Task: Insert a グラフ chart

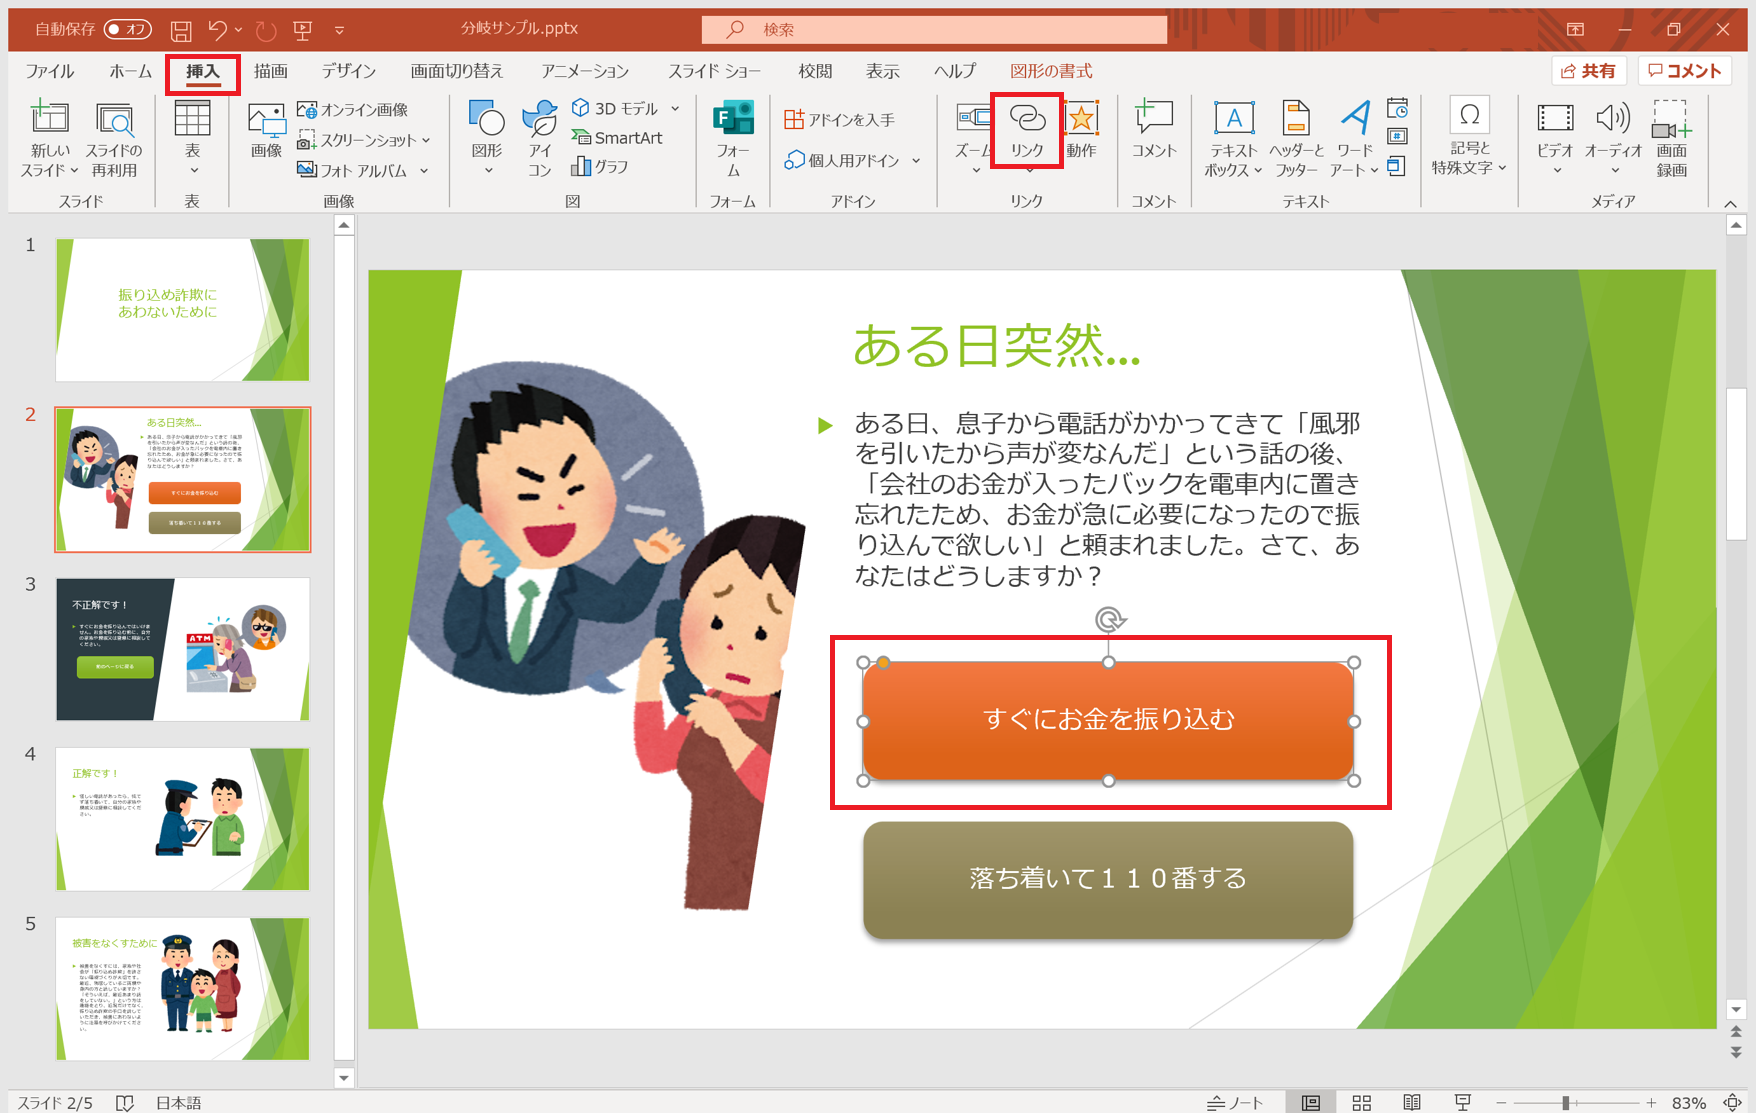Action: [600, 167]
